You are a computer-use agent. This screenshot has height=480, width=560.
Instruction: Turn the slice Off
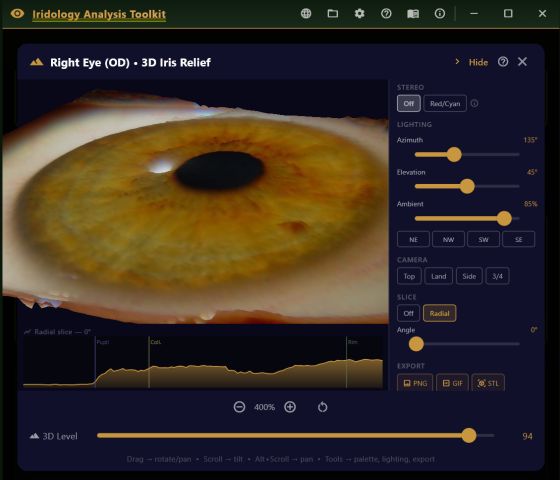[x=408, y=313]
